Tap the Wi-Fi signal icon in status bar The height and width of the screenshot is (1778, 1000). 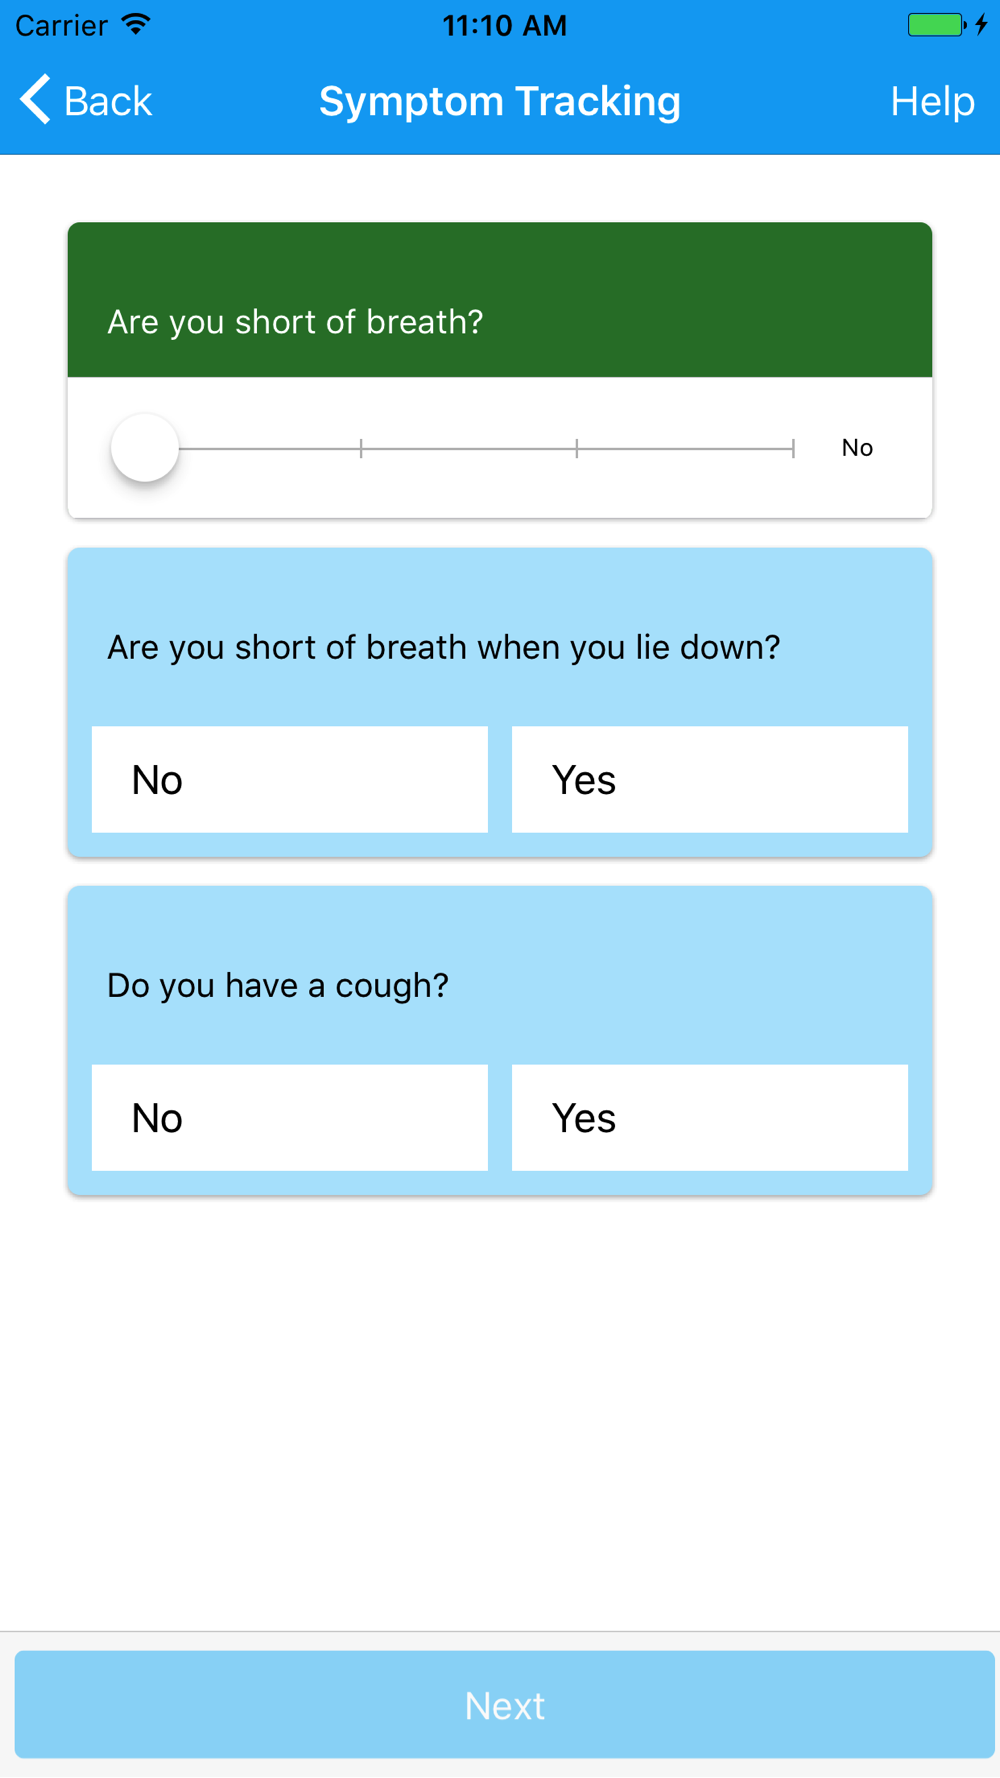click(x=136, y=25)
